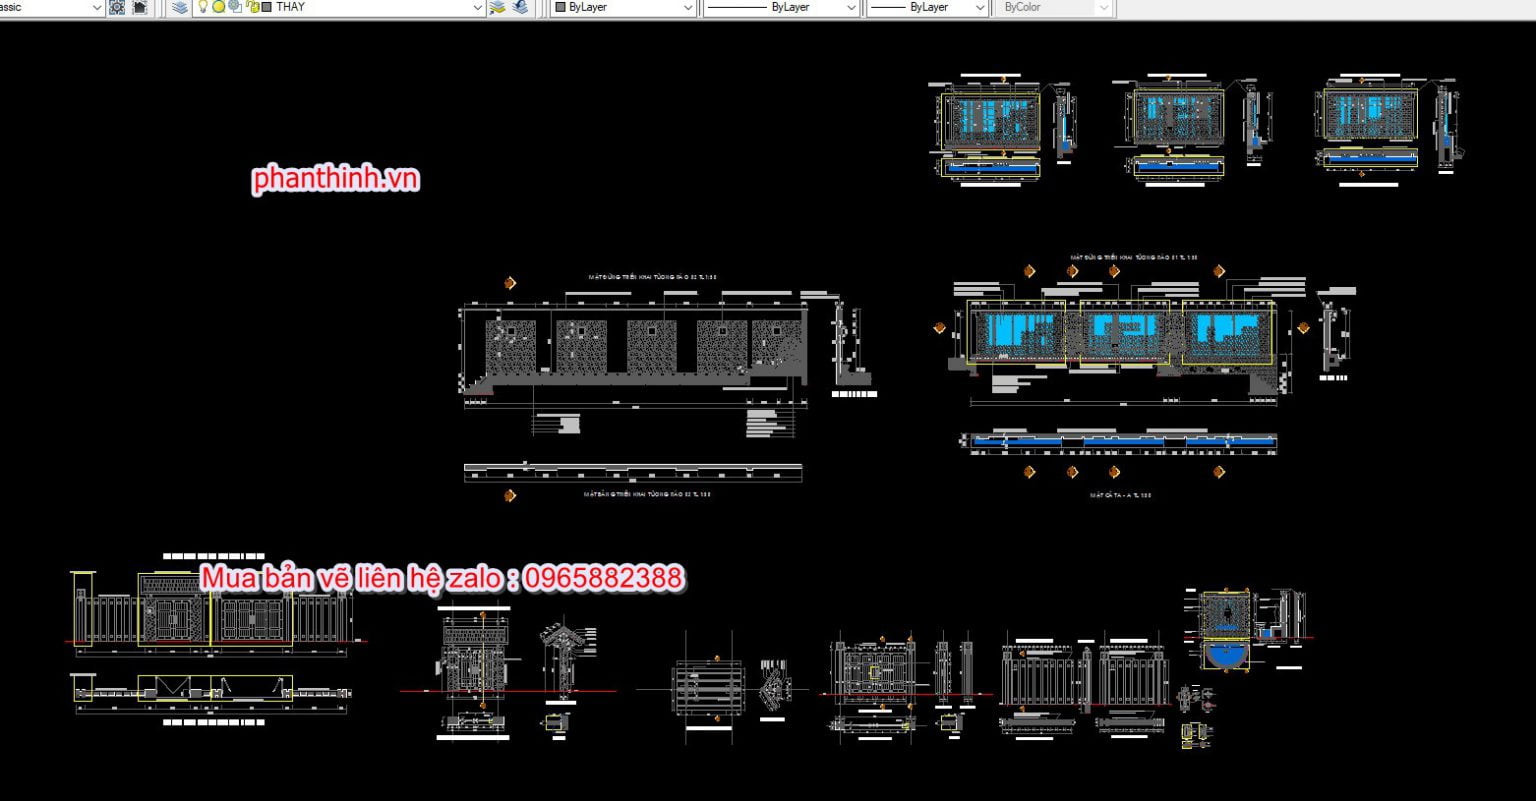Toggle the THAY layer on/off lightbulb
This screenshot has height=801, width=1536.
tap(203, 7)
